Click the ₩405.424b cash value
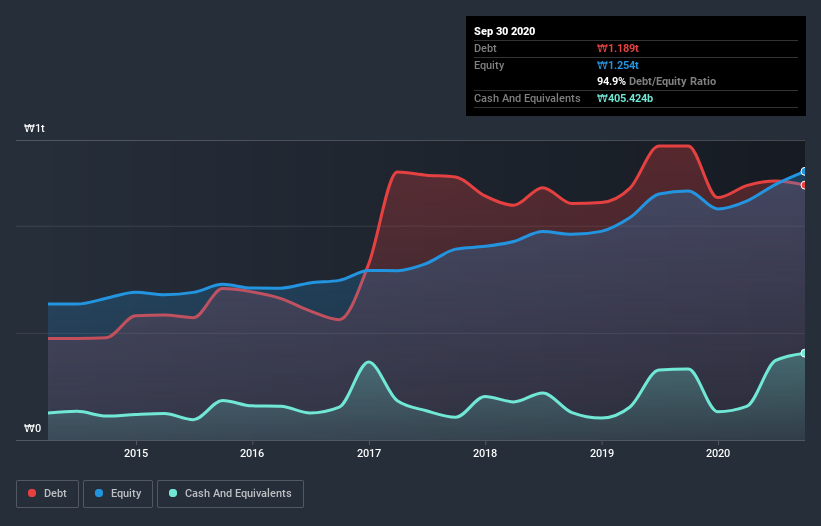The height and width of the screenshot is (526, 821). (625, 98)
